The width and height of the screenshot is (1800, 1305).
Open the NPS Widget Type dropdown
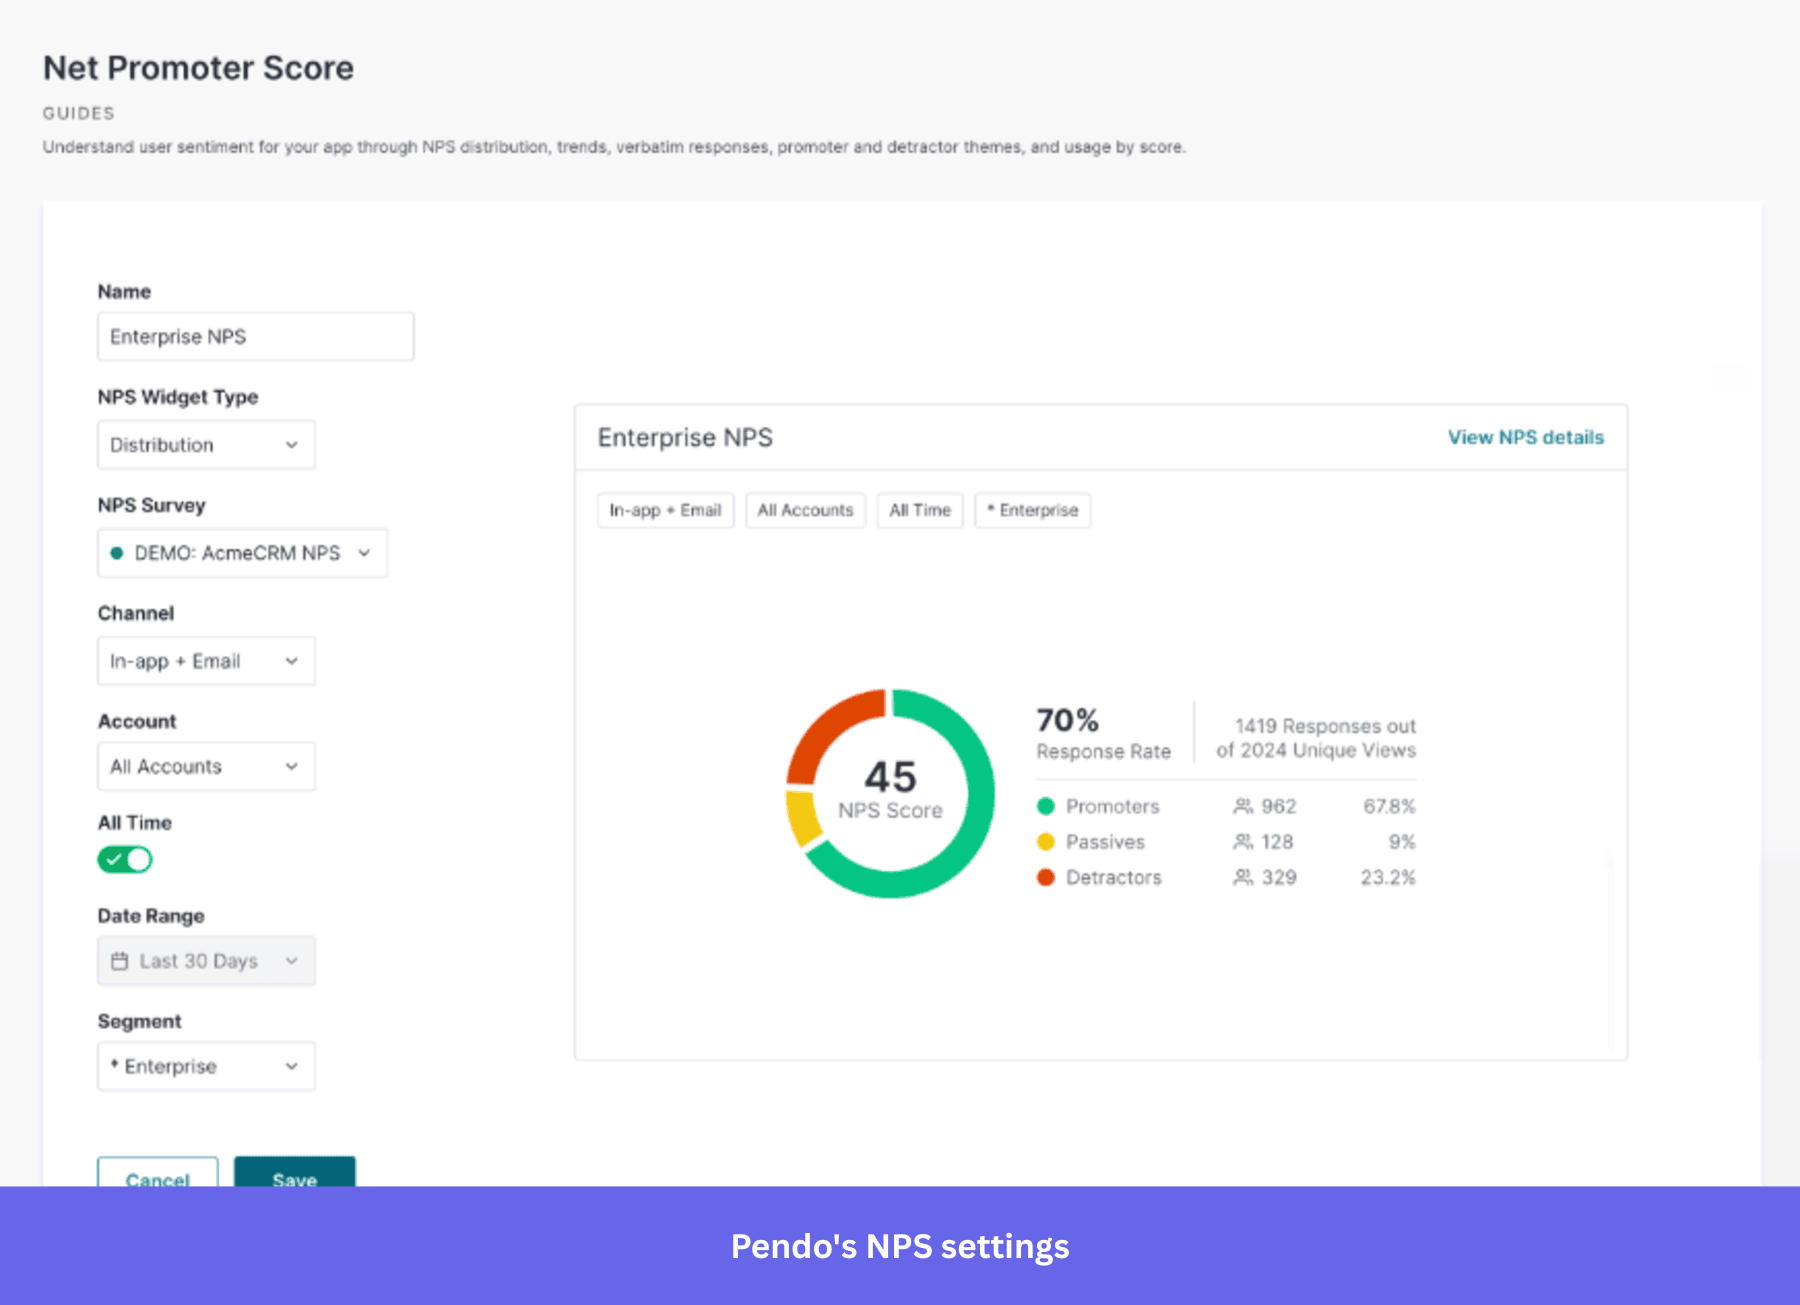tap(206, 445)
